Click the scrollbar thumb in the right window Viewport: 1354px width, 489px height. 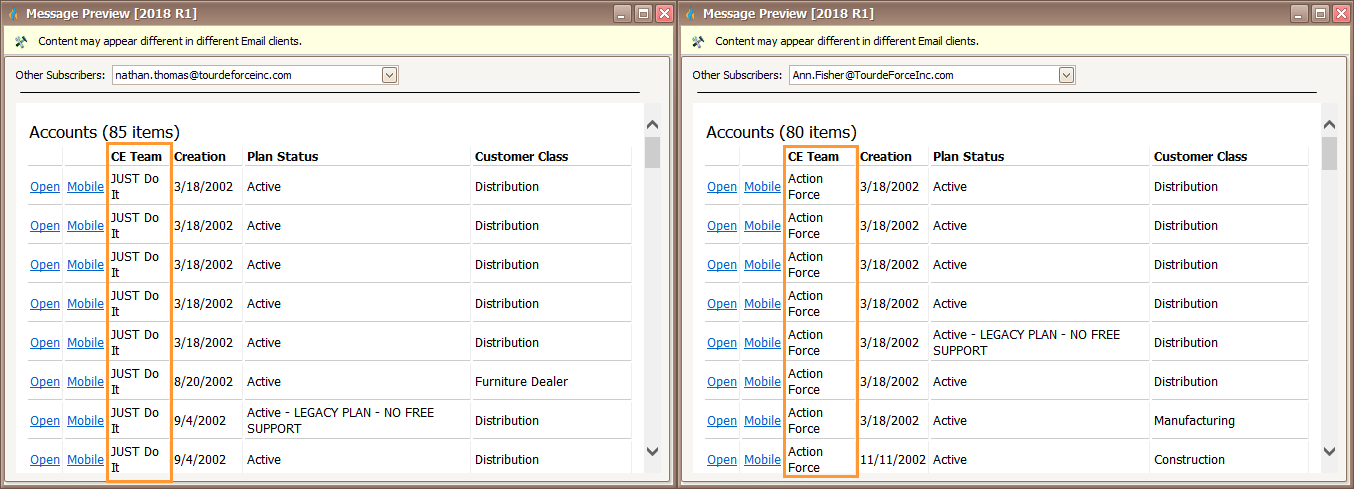[x=1329, y=155]
